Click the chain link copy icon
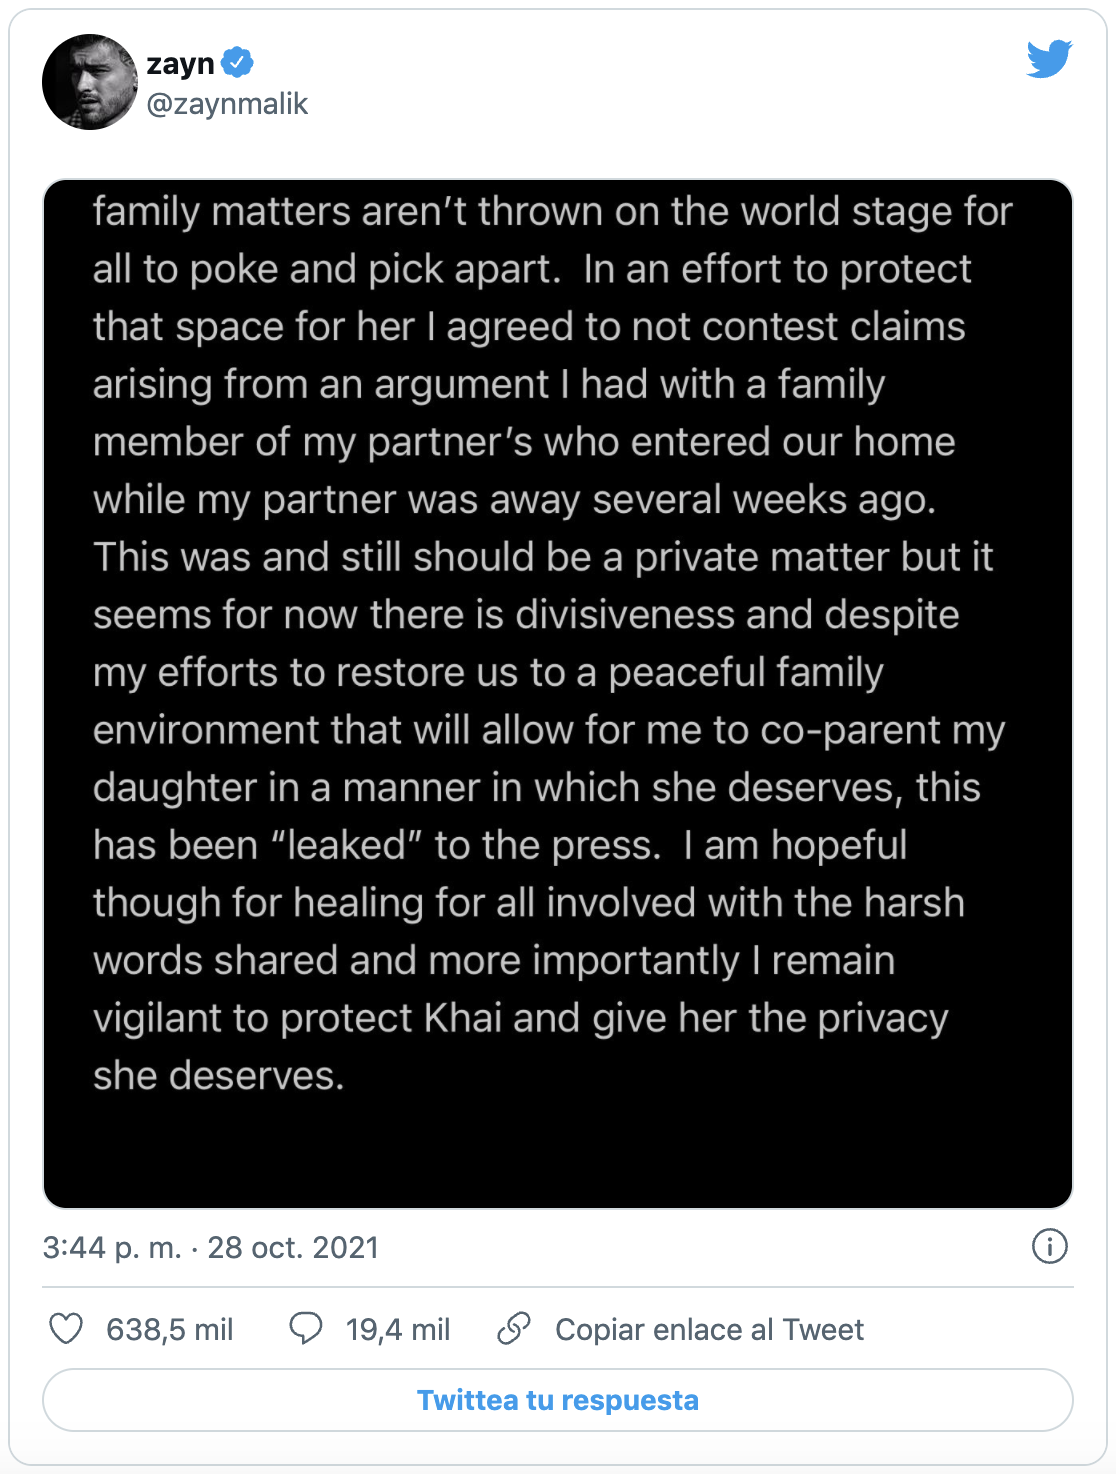Screen dimensions: 1116x1474 click(x=514, y=1328)
